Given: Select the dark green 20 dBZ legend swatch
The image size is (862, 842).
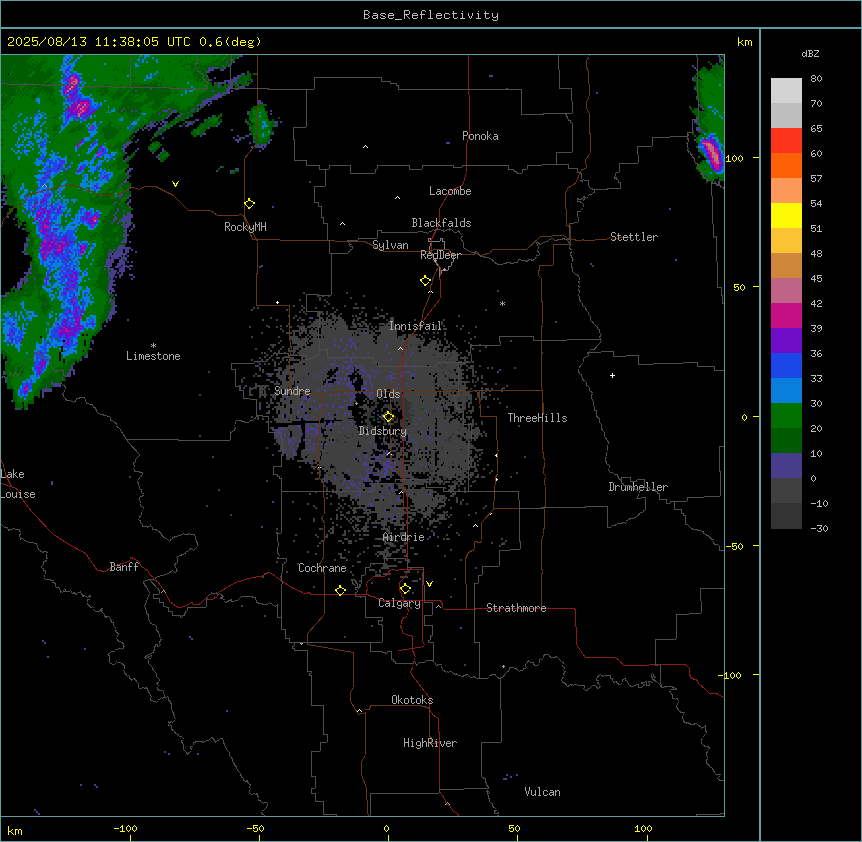Looking at the screenshot, I should (786, 441).
